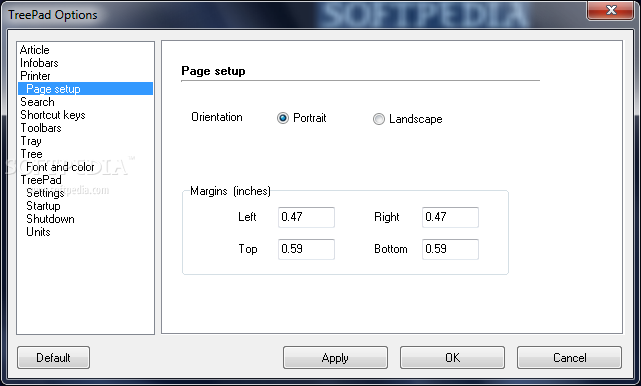Select the highlighted Page setup item

85,89
